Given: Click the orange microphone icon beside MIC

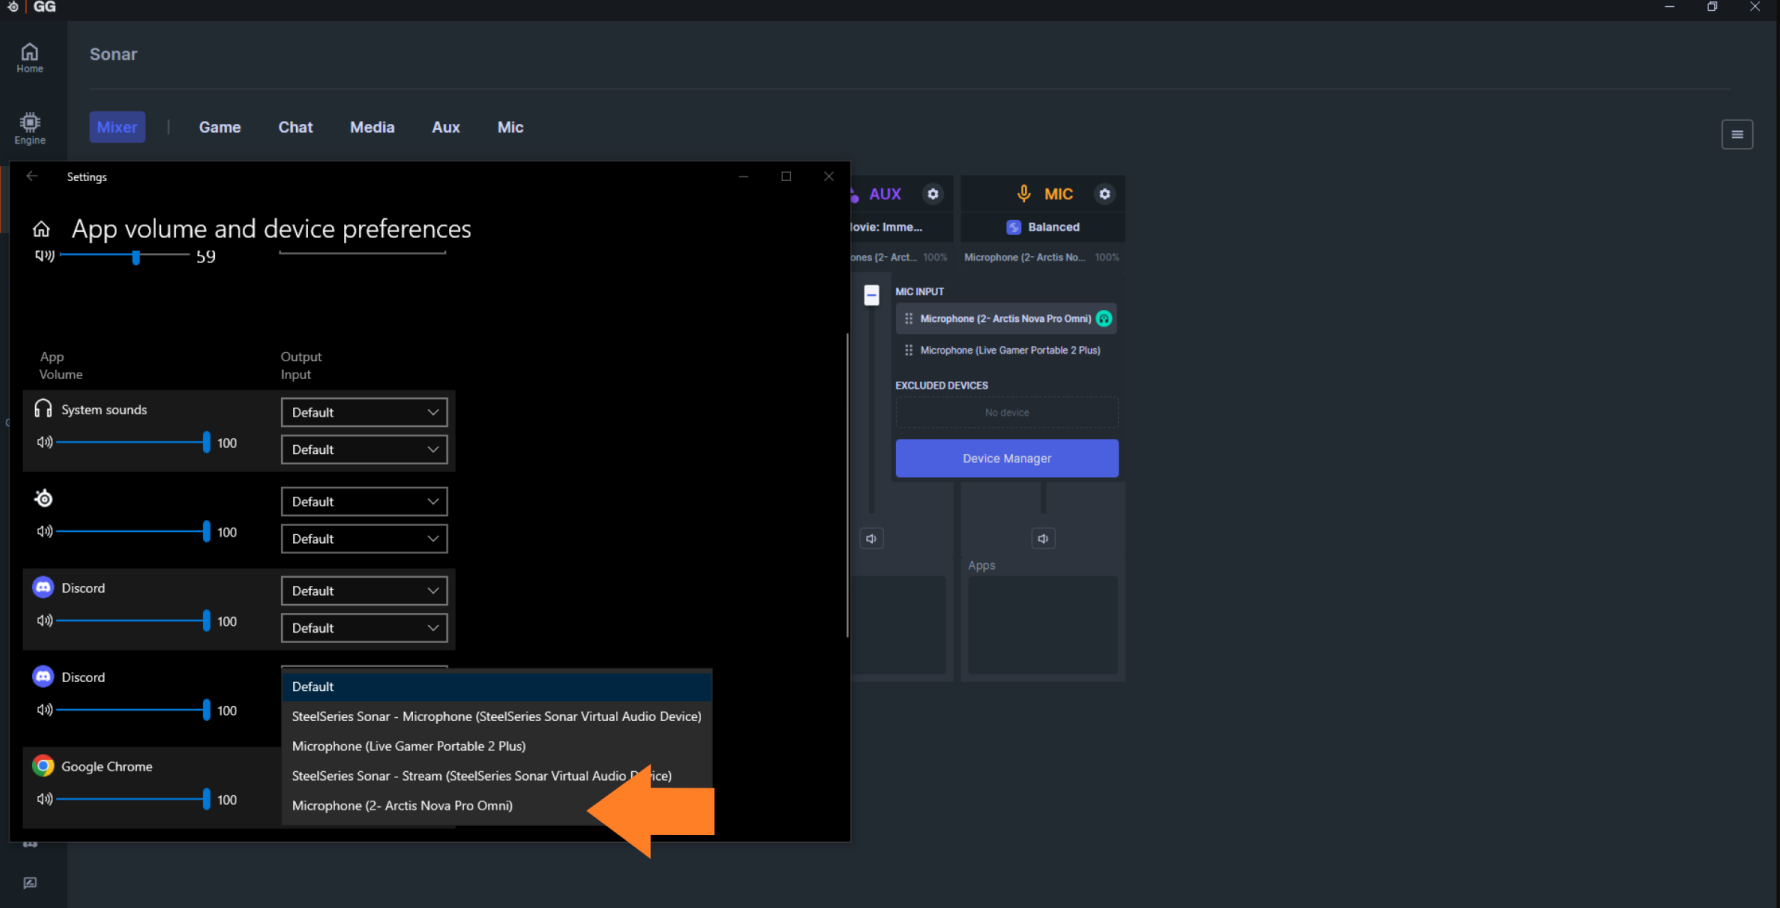Looking at the screenshot, I should pyautogui.click(x=1024, y=194).
